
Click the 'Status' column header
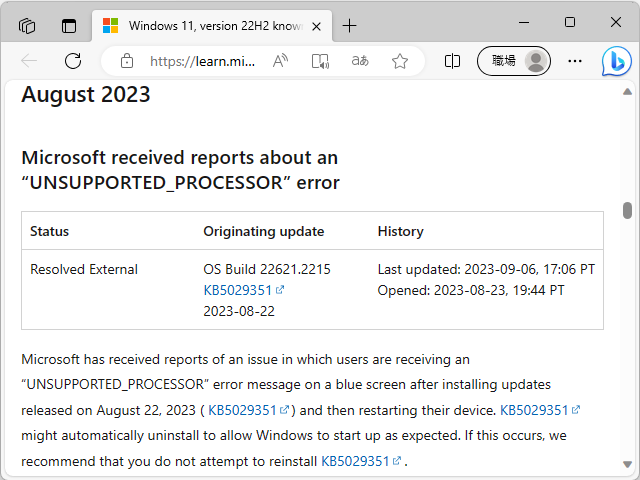click(x=49, y=231)
